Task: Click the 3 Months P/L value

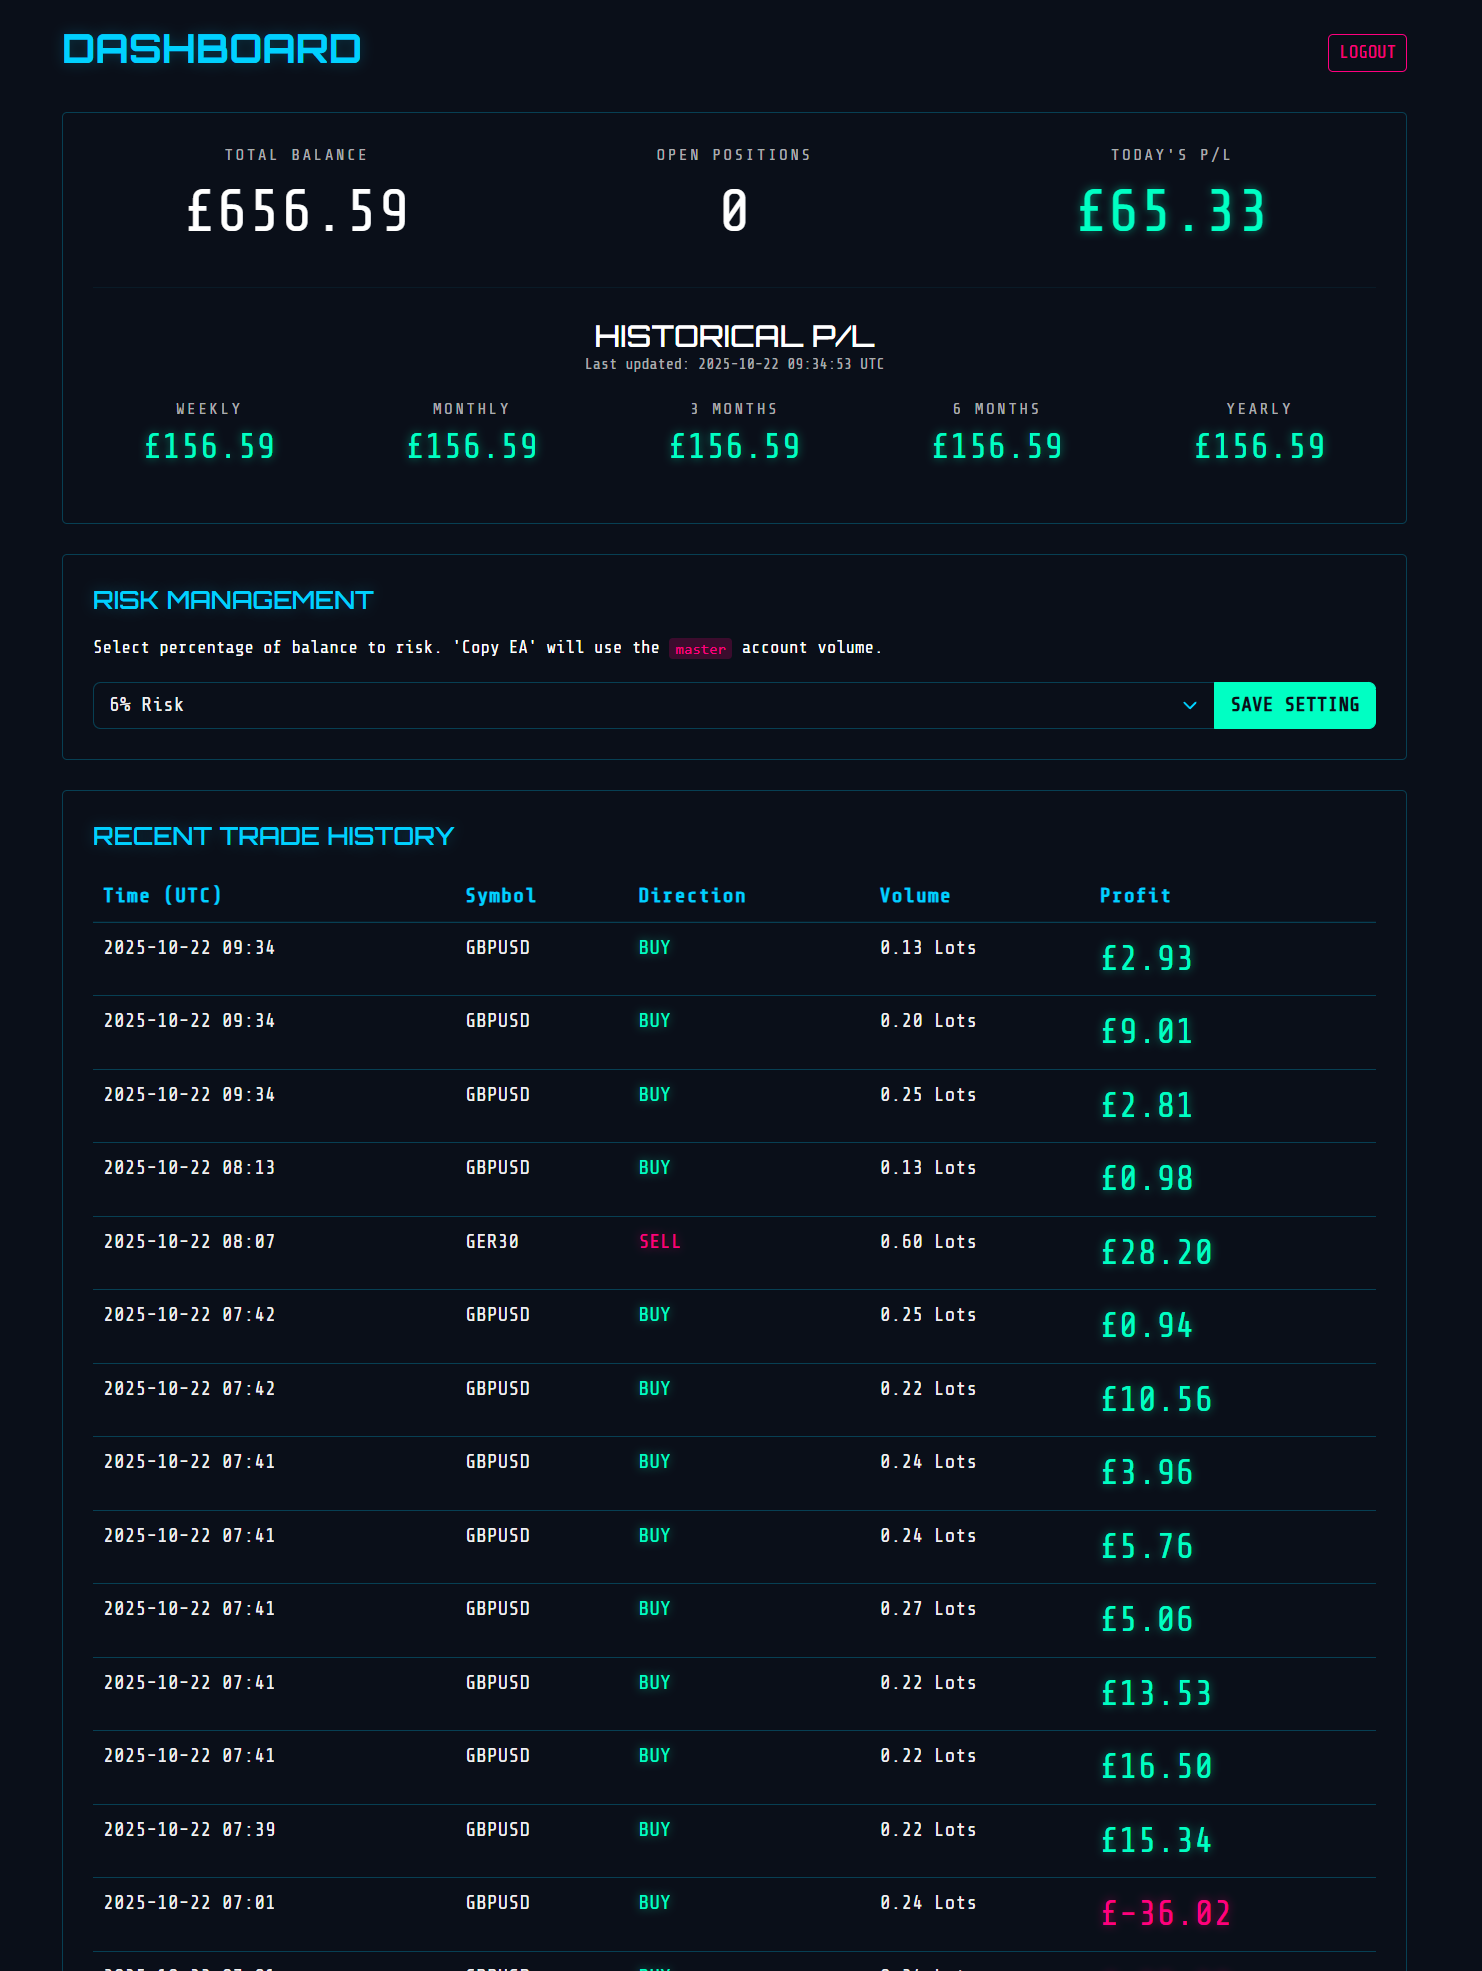Action: point(734,447)
